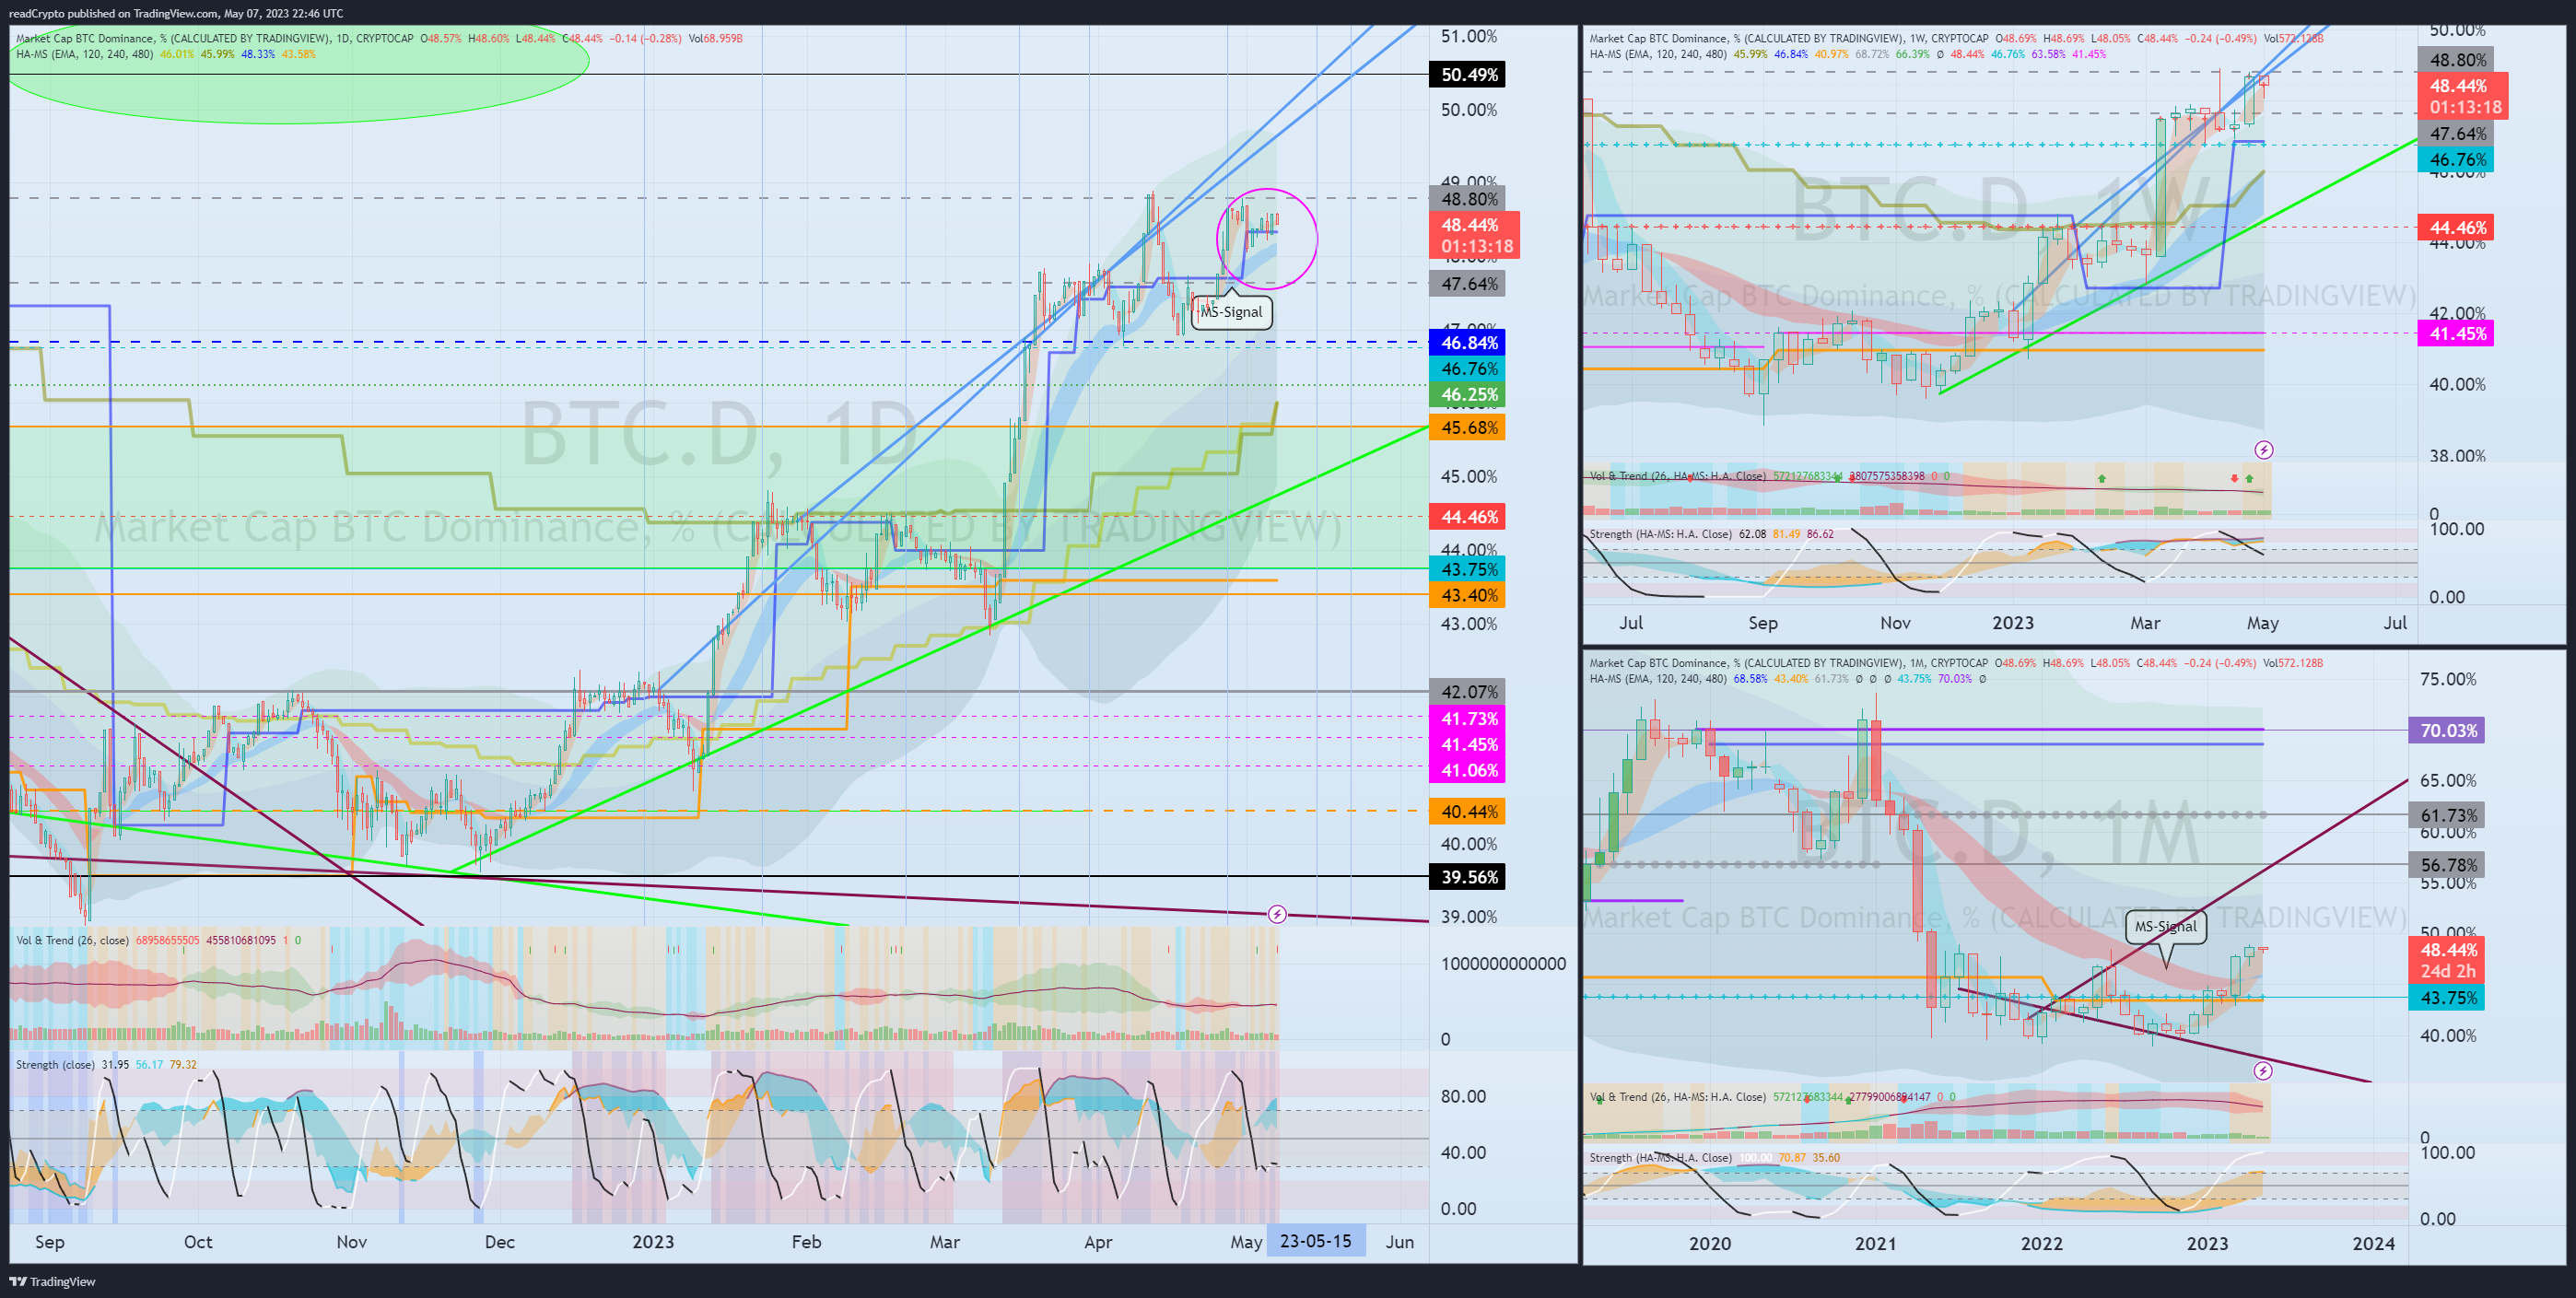This screenshot has width=2576, height=1298.
Task: Click the orange 40.44% price label
Action: 1468,812
